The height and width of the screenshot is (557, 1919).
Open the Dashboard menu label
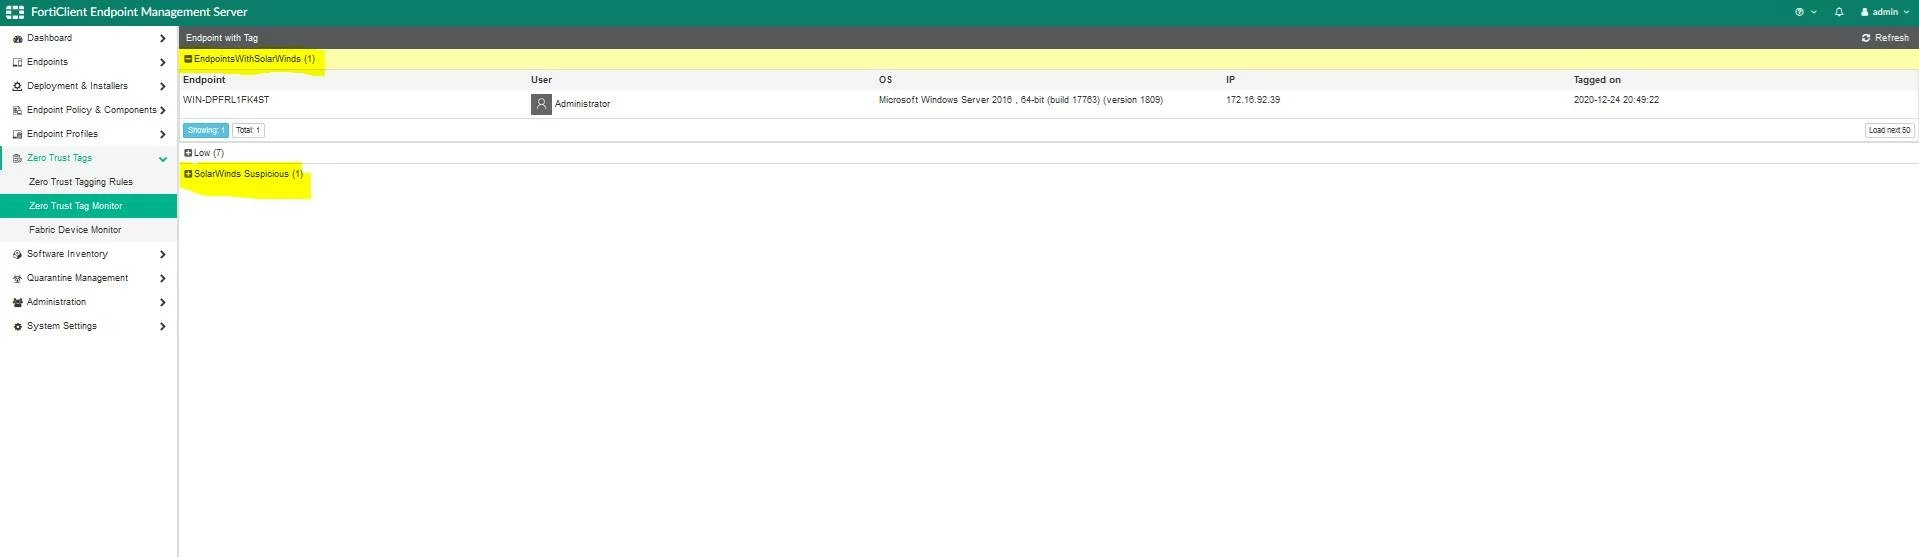coord(49,38)
